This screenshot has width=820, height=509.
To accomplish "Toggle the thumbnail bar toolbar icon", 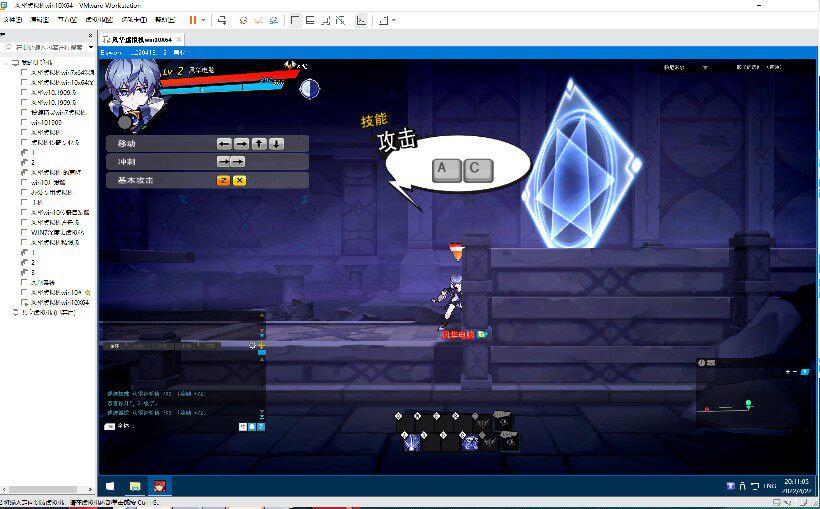I will (310, 20).
